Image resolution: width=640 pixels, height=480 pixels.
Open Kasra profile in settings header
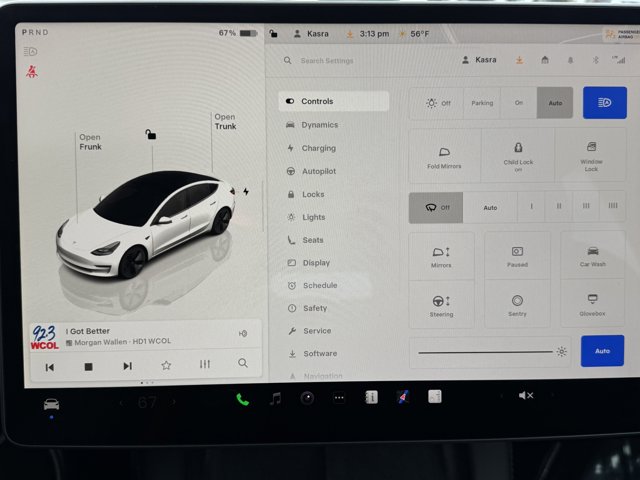click(479, 60)
